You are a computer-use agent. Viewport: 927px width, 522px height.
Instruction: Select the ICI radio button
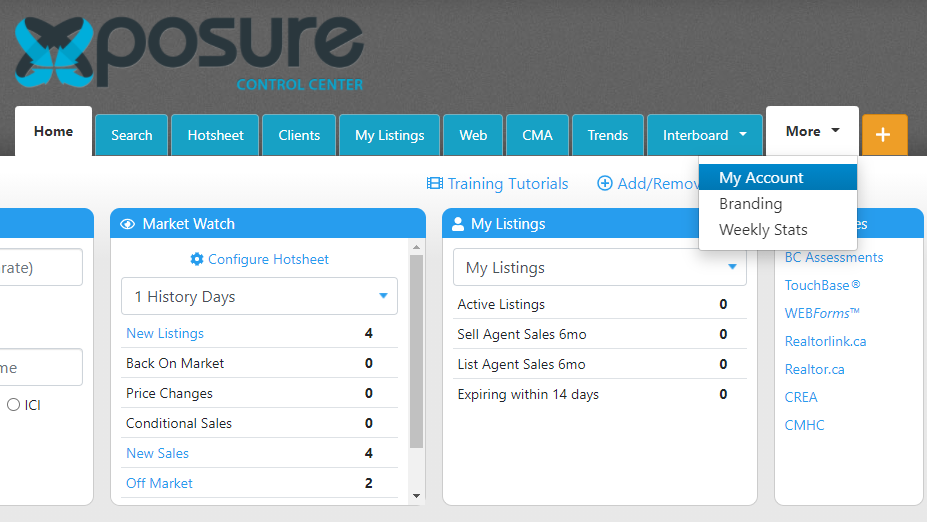click(13, 405)
